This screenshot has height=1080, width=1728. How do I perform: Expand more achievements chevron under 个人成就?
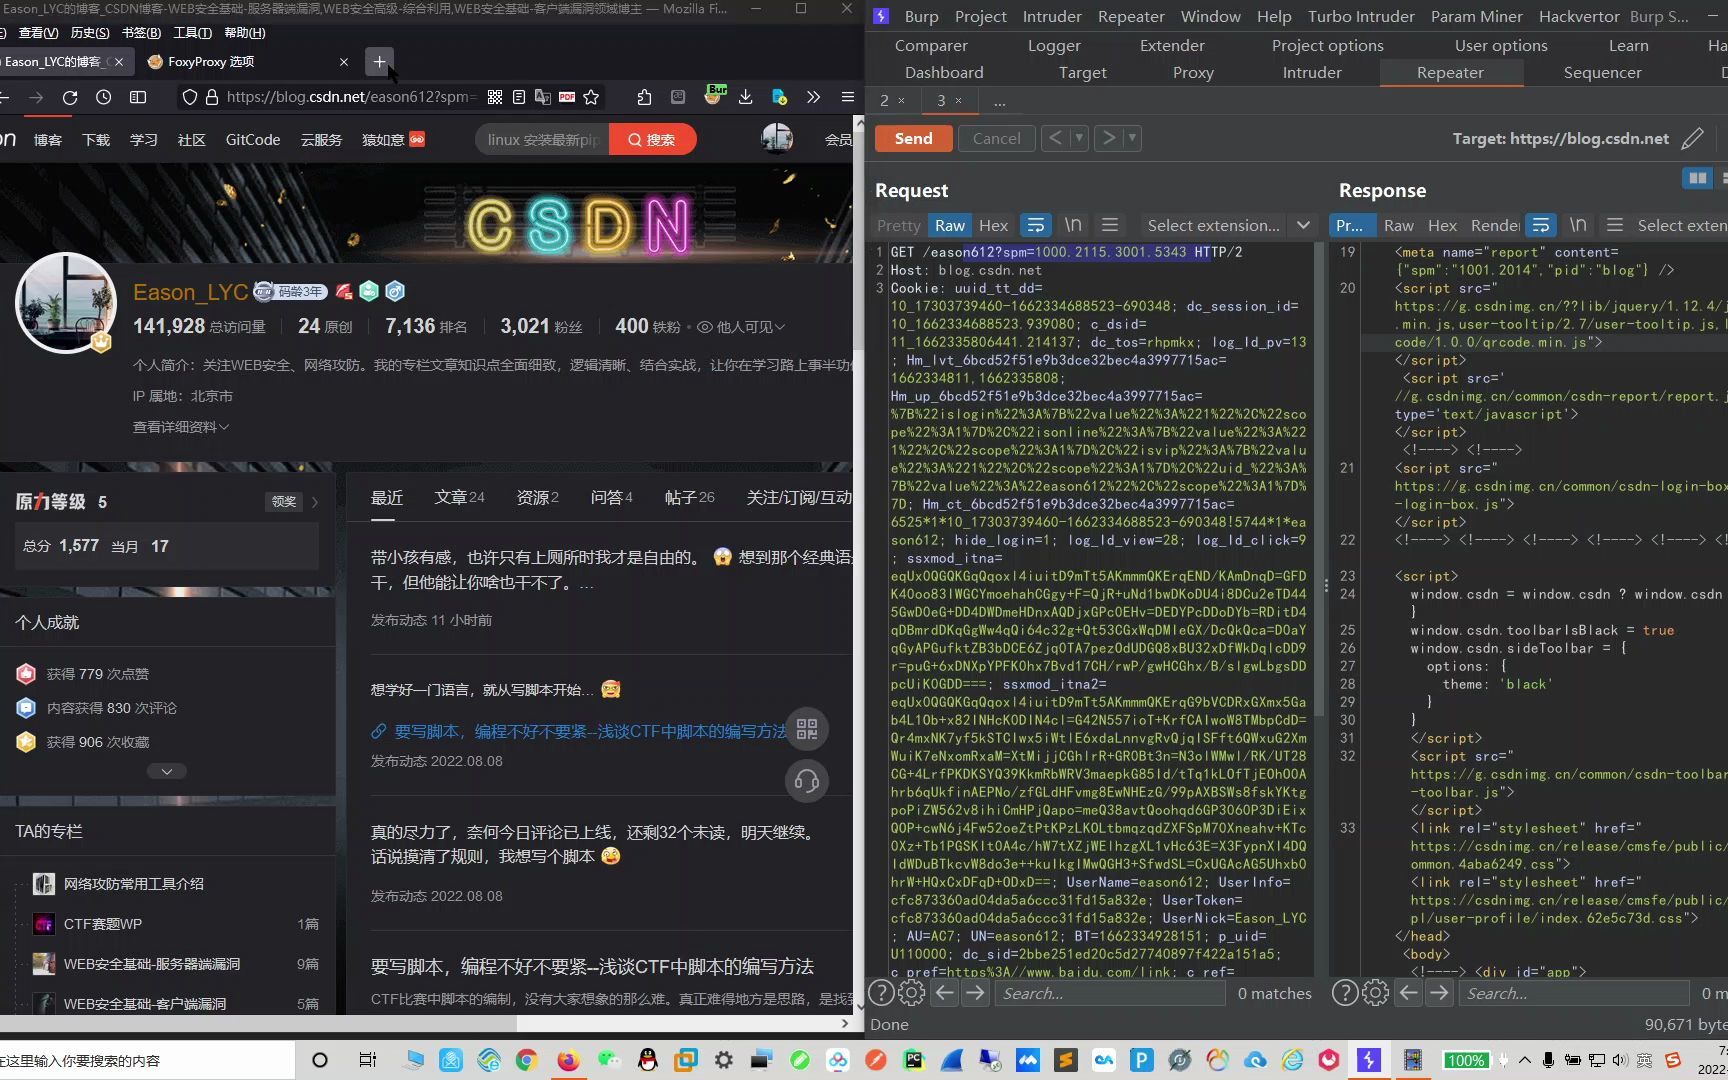[x=167, y=771]
